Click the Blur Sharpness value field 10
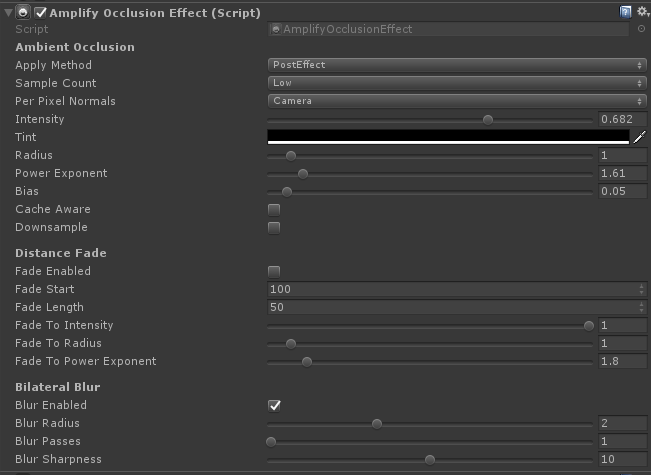This screenshot has height=475, width=651. click(x=622, y=459)
